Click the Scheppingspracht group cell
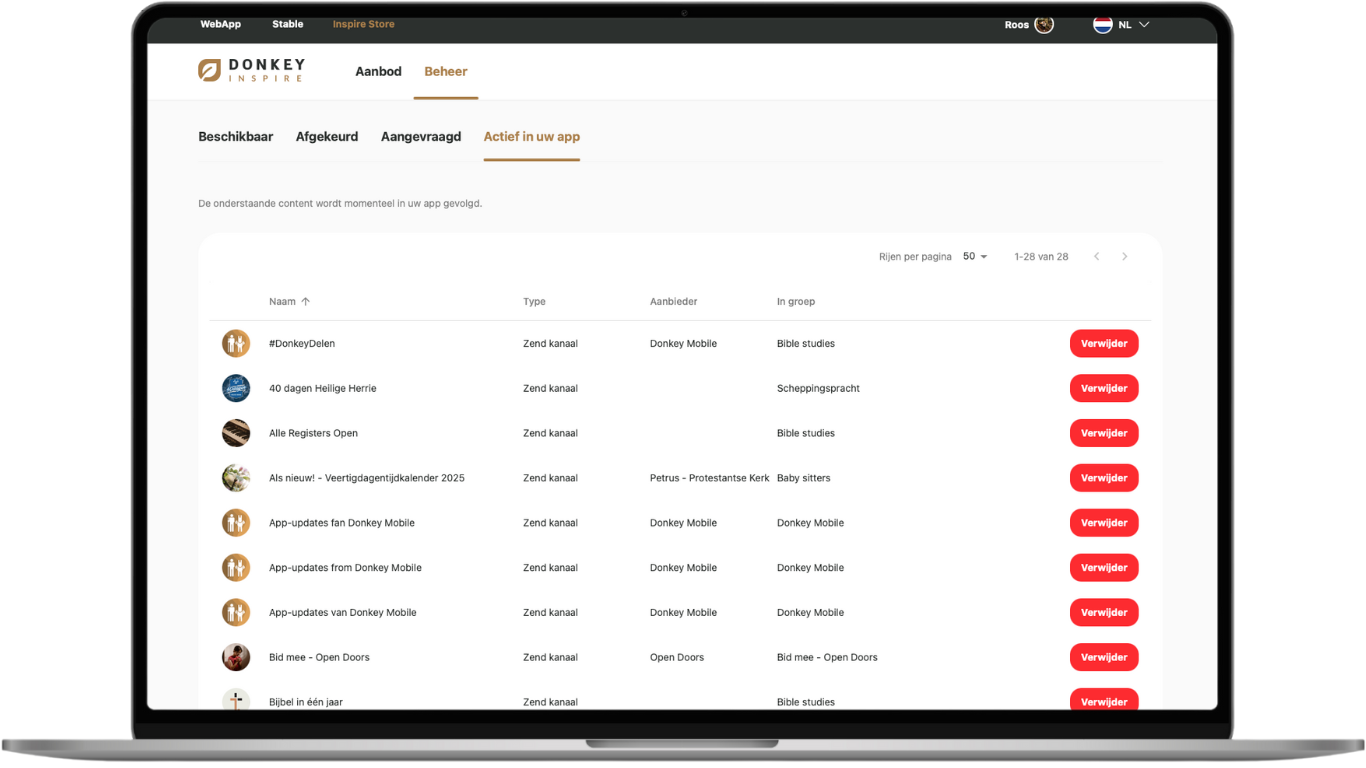 tap(818, 388)
